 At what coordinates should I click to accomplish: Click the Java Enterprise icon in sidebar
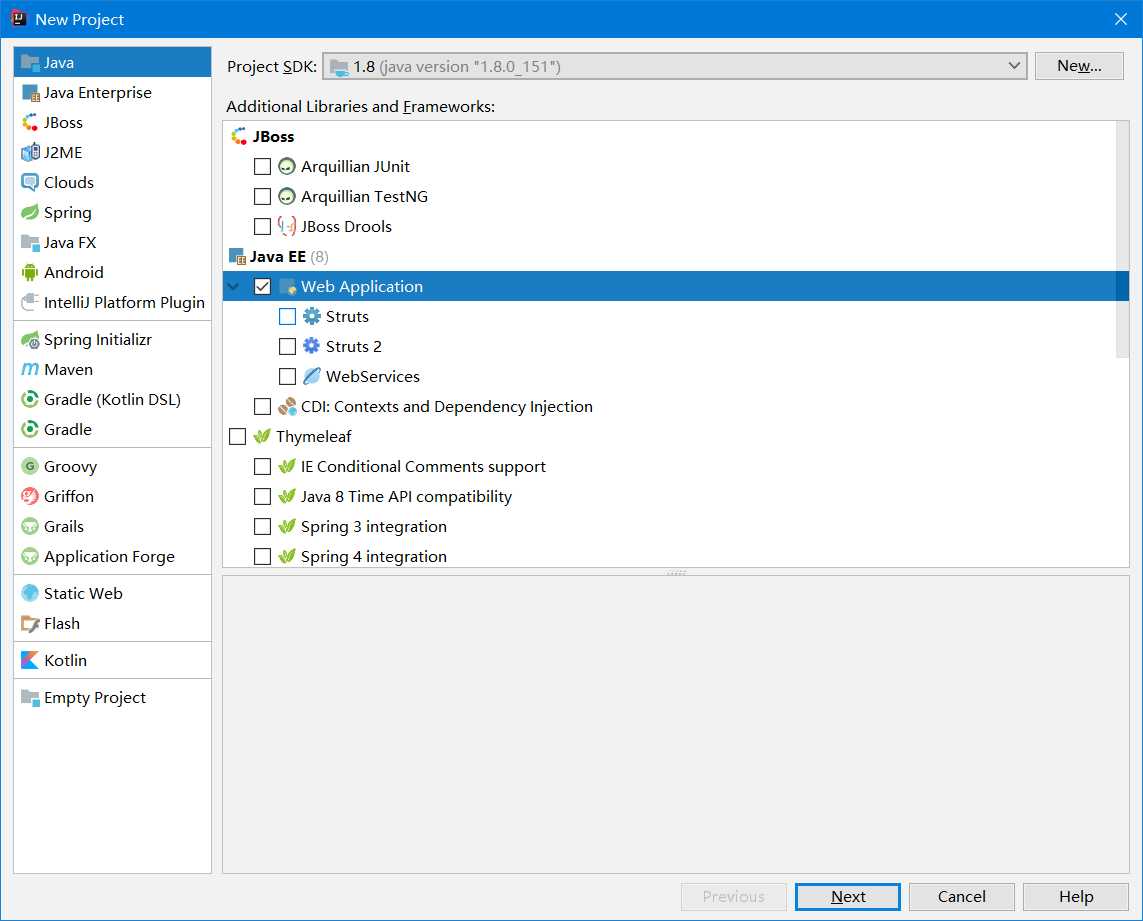coord(30,93)
